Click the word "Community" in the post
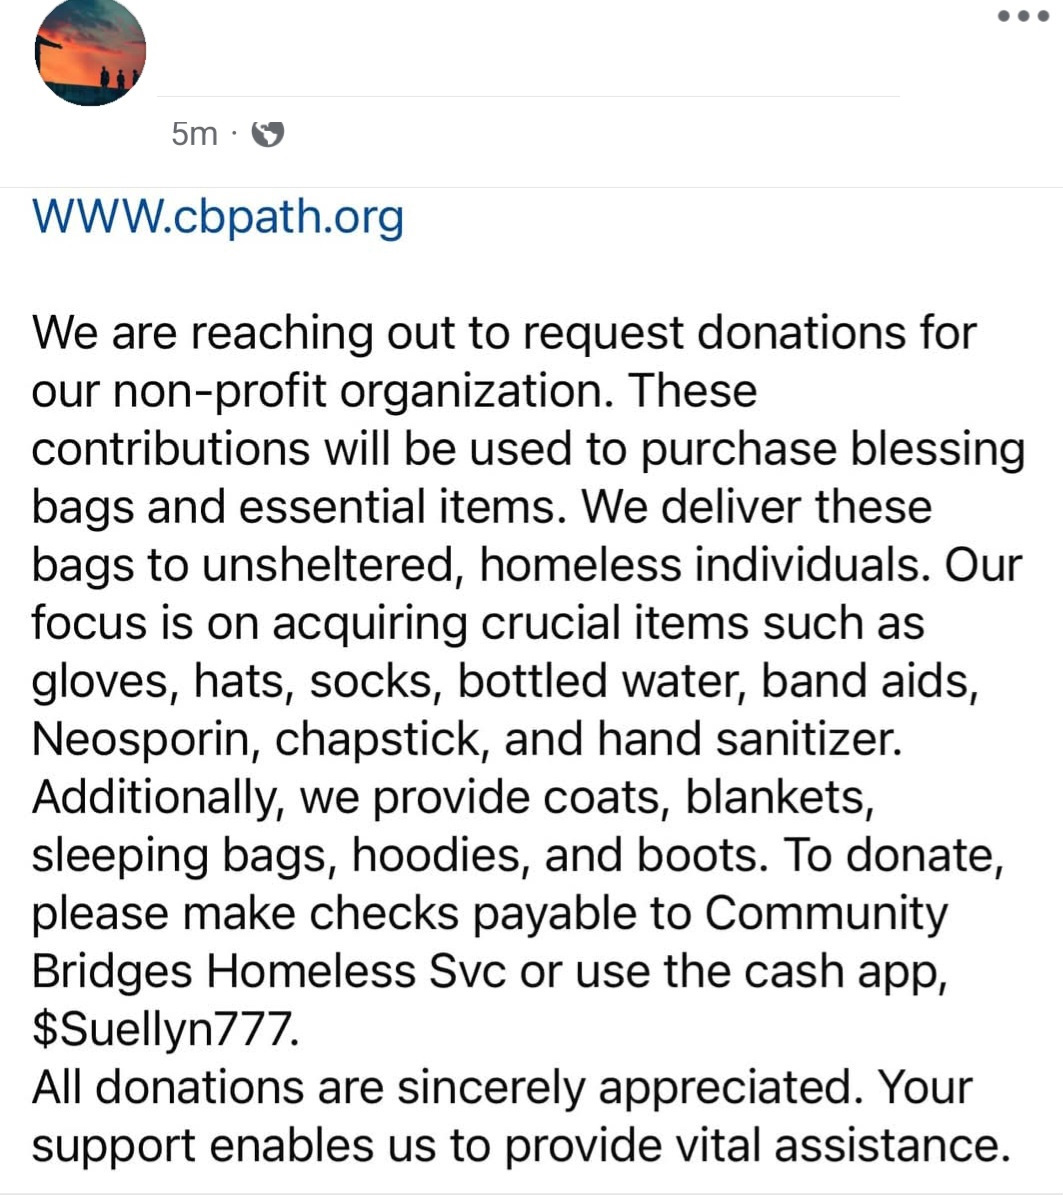 pos(826,914)
